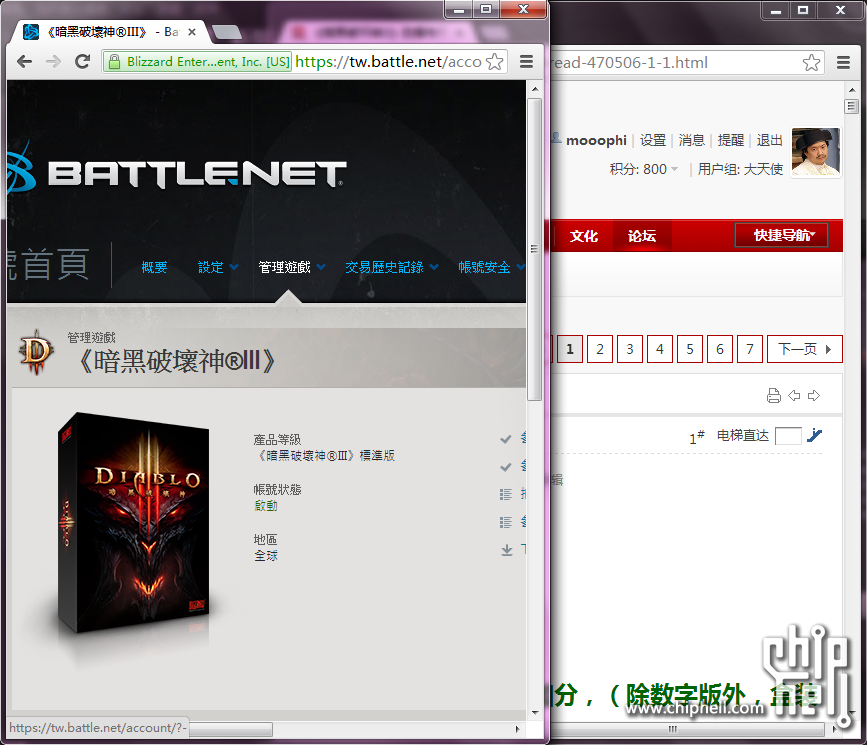This screenshot has height=745, width=867.
Task: Click the first checkmark icon beside 產品等級
Action: coord(505,439)
